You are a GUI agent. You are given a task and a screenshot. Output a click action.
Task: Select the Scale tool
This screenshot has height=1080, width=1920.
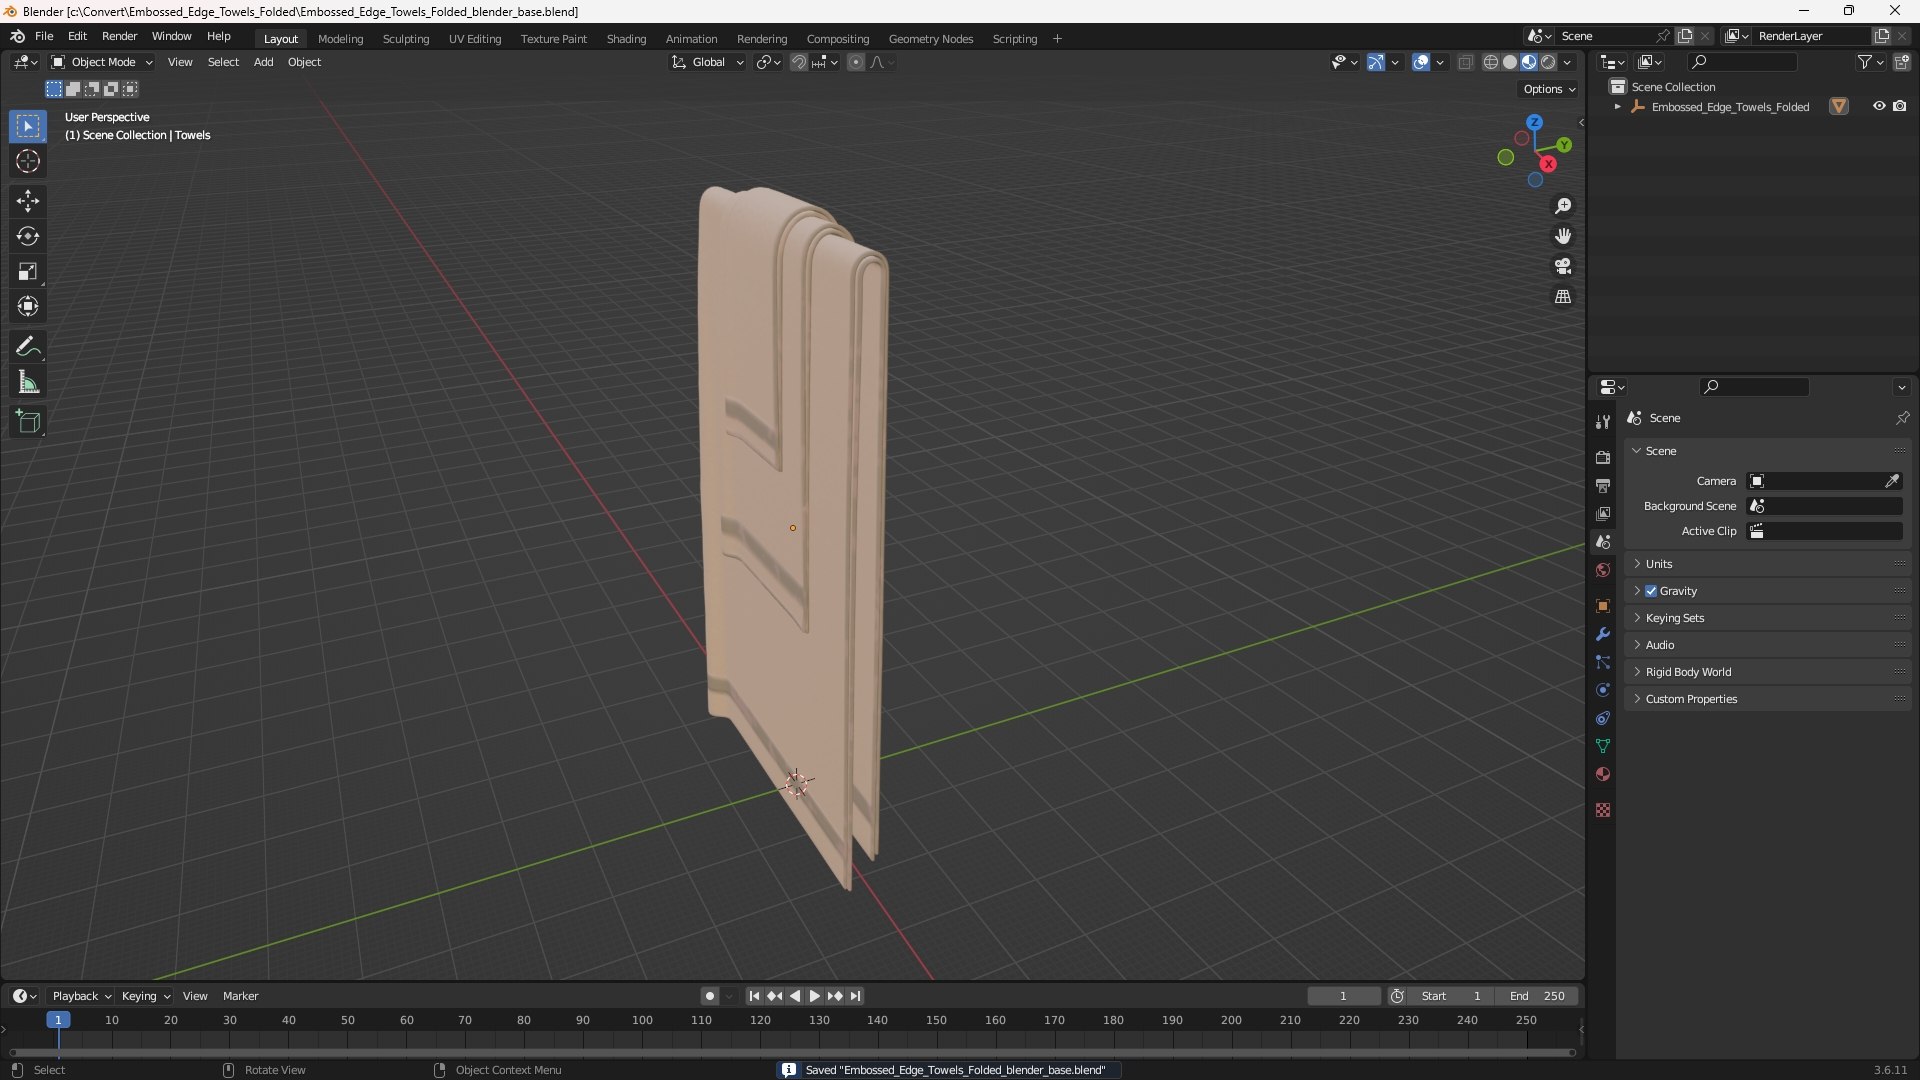(28, 271)
